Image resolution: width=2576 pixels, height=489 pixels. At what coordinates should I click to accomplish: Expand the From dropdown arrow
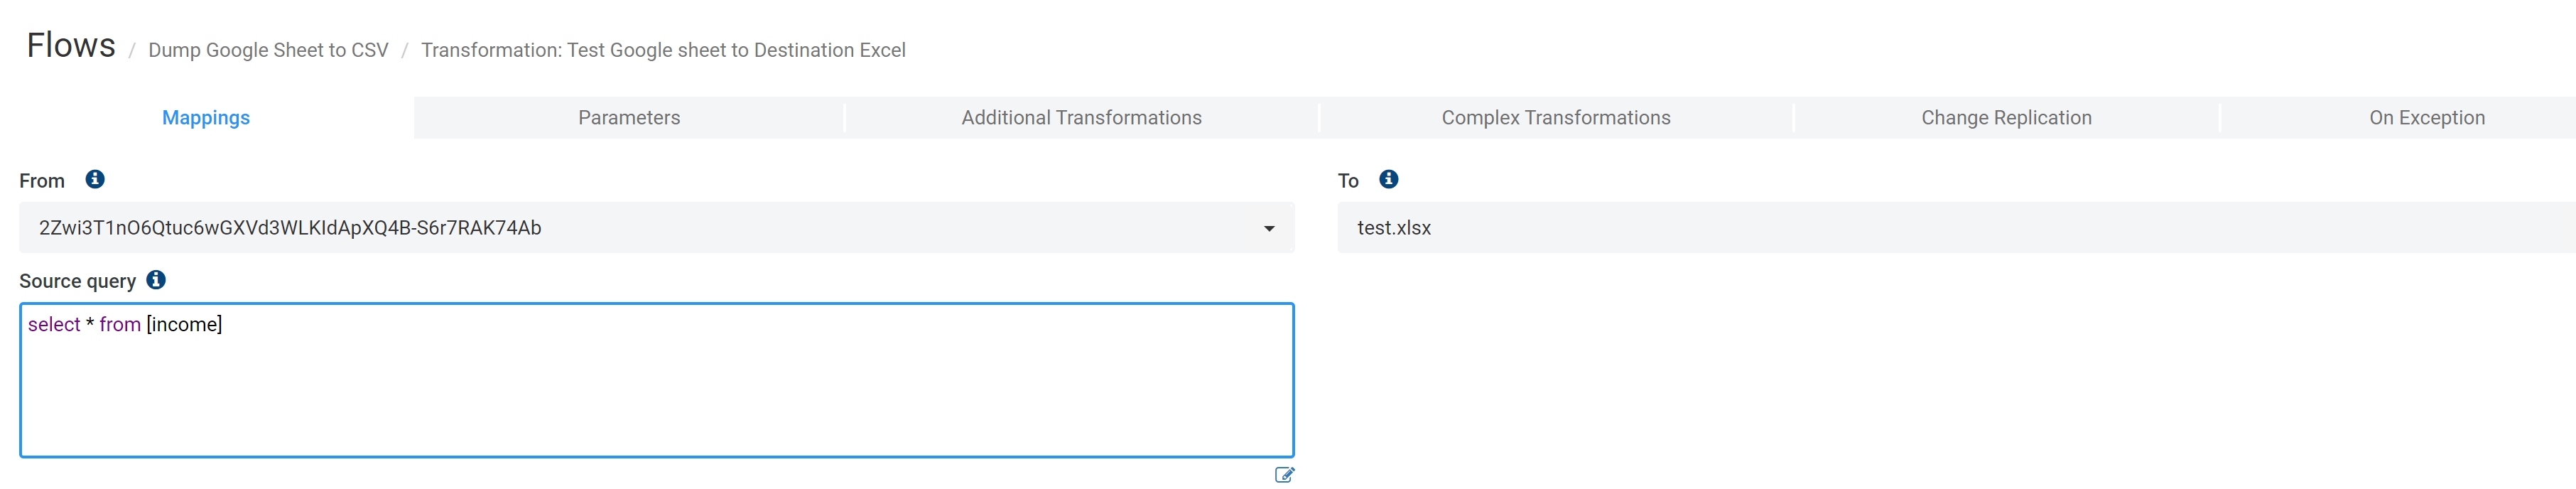pos(1269,228)
